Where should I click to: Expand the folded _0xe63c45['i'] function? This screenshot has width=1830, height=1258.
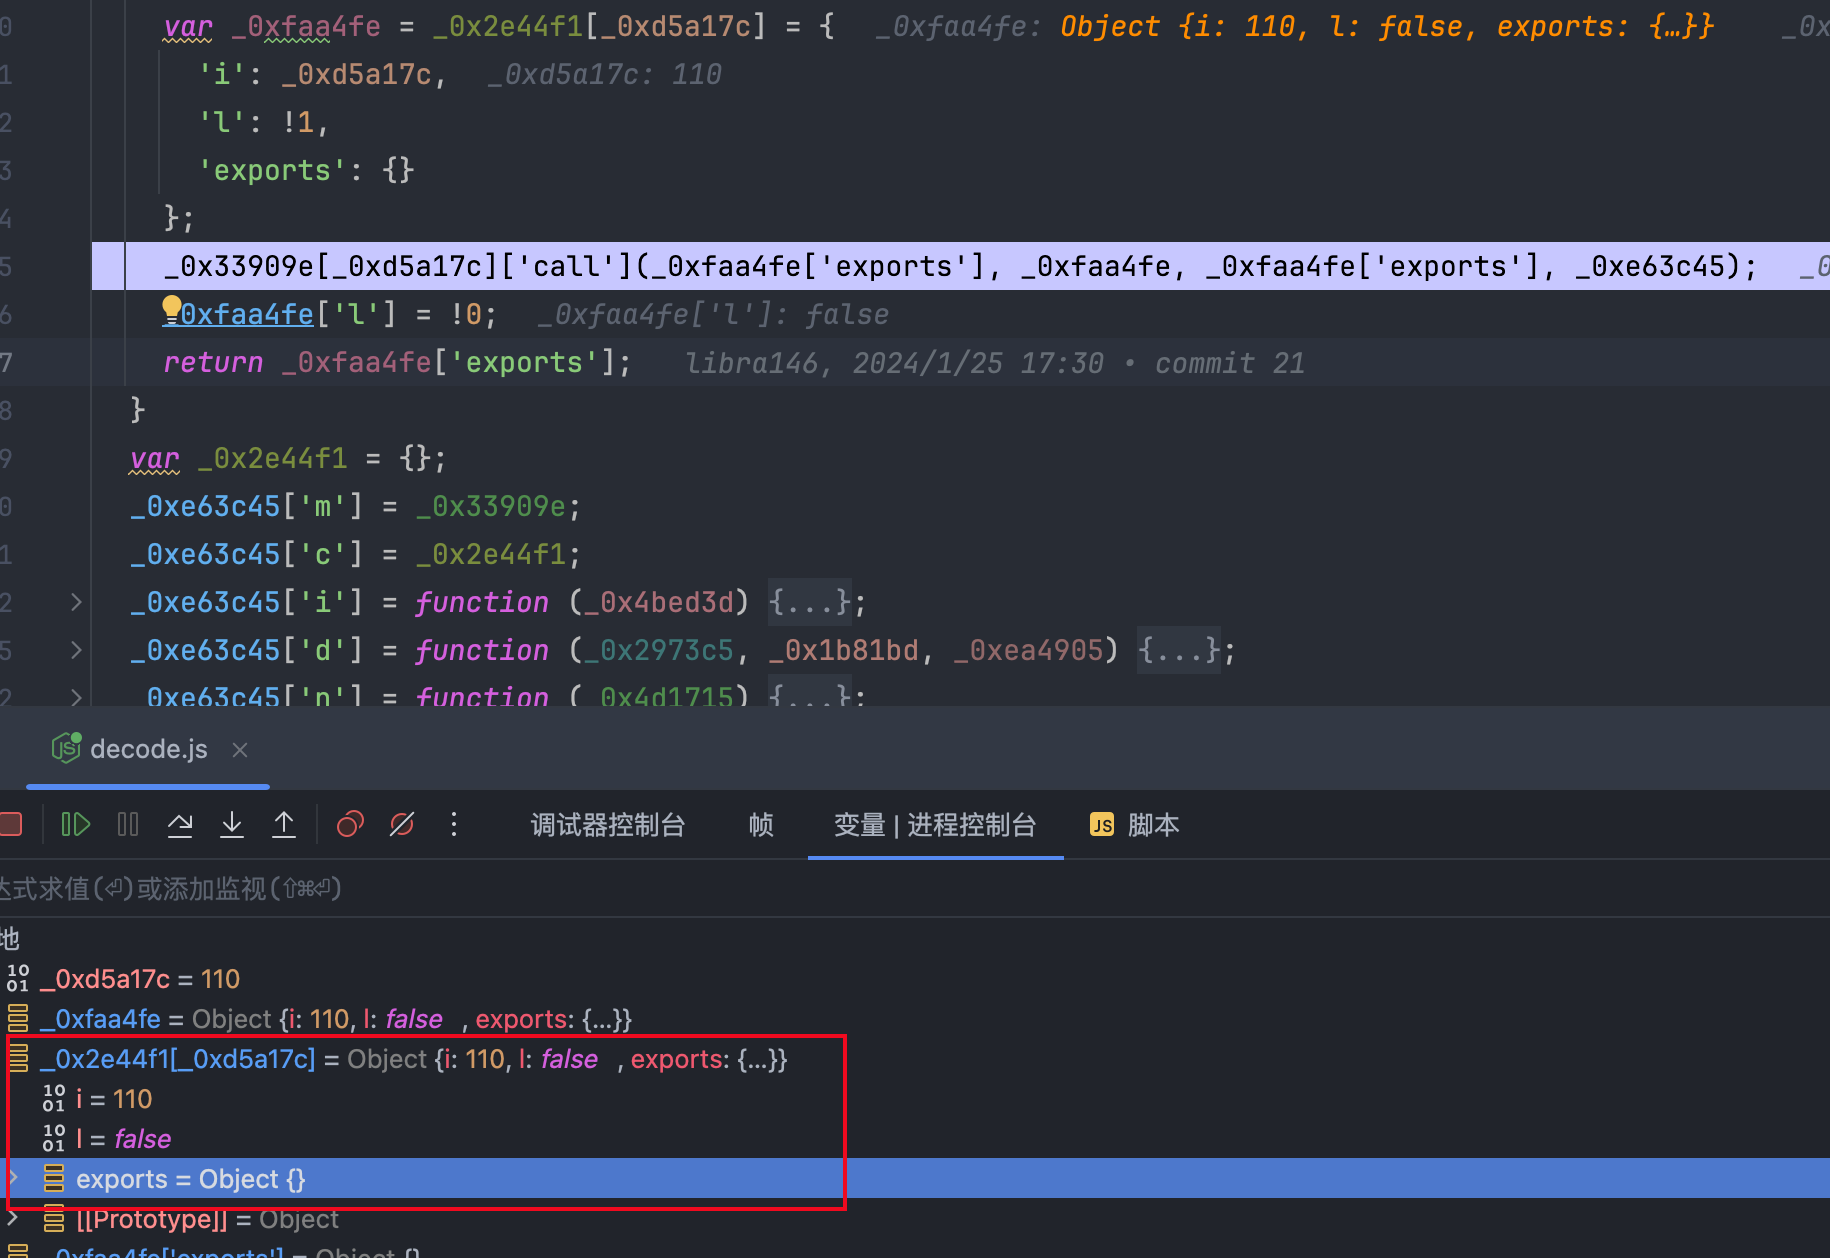76,602
